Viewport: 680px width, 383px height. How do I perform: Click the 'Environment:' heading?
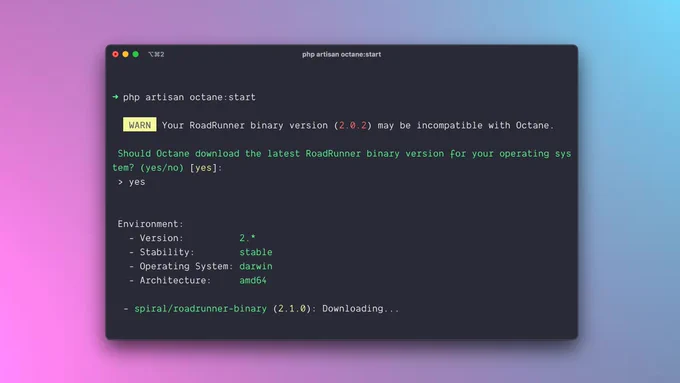150,224
